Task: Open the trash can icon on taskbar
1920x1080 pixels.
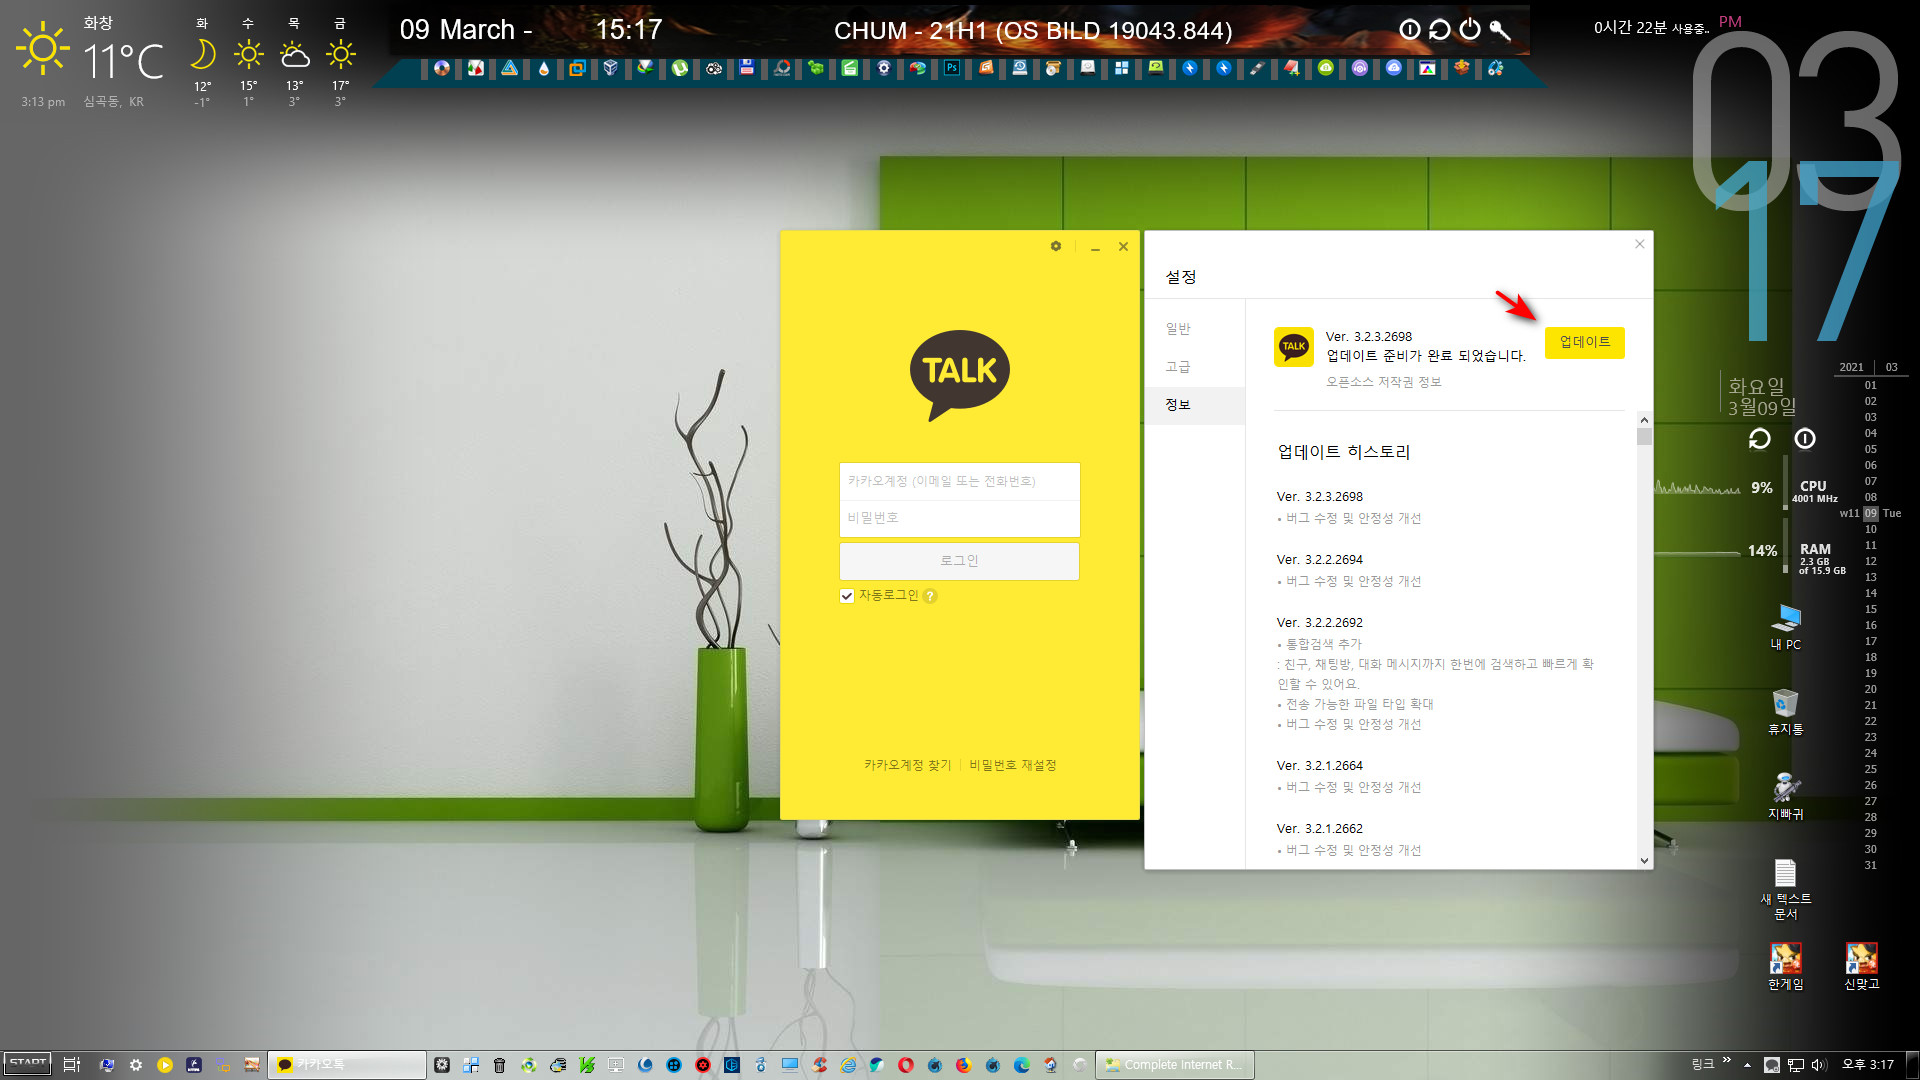Action: coord(499,1064)
